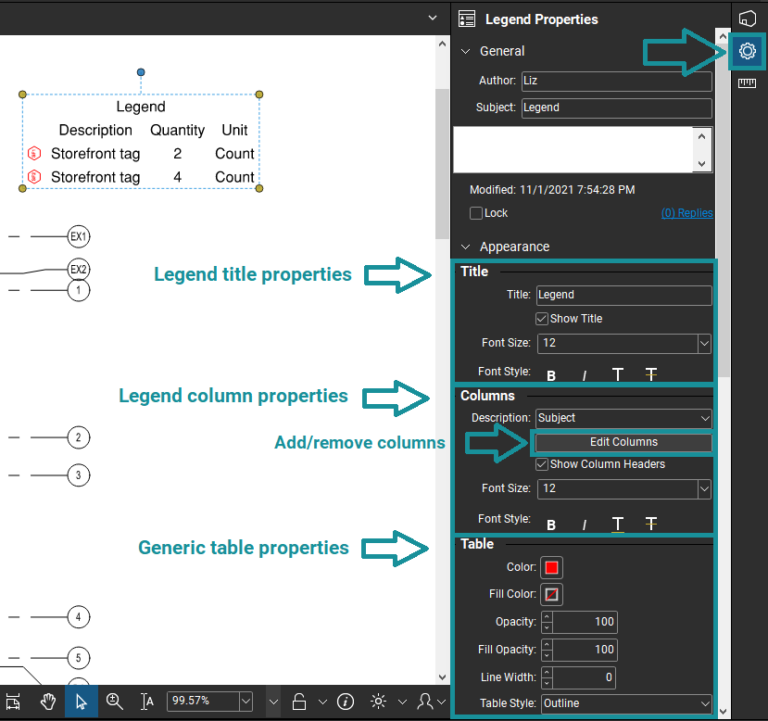
Task: Open dropdown arrow beside the profile icon
Action: (x=441, y=701)
